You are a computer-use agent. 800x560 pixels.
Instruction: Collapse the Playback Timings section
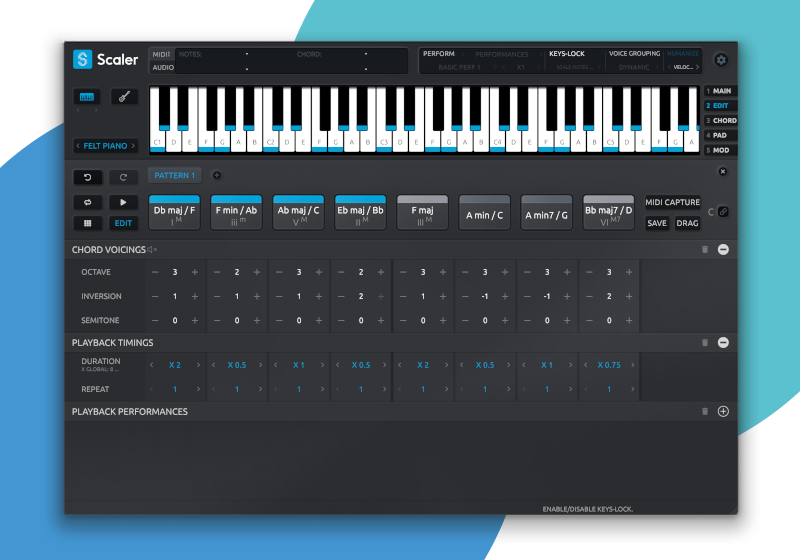tap(723, 342)
